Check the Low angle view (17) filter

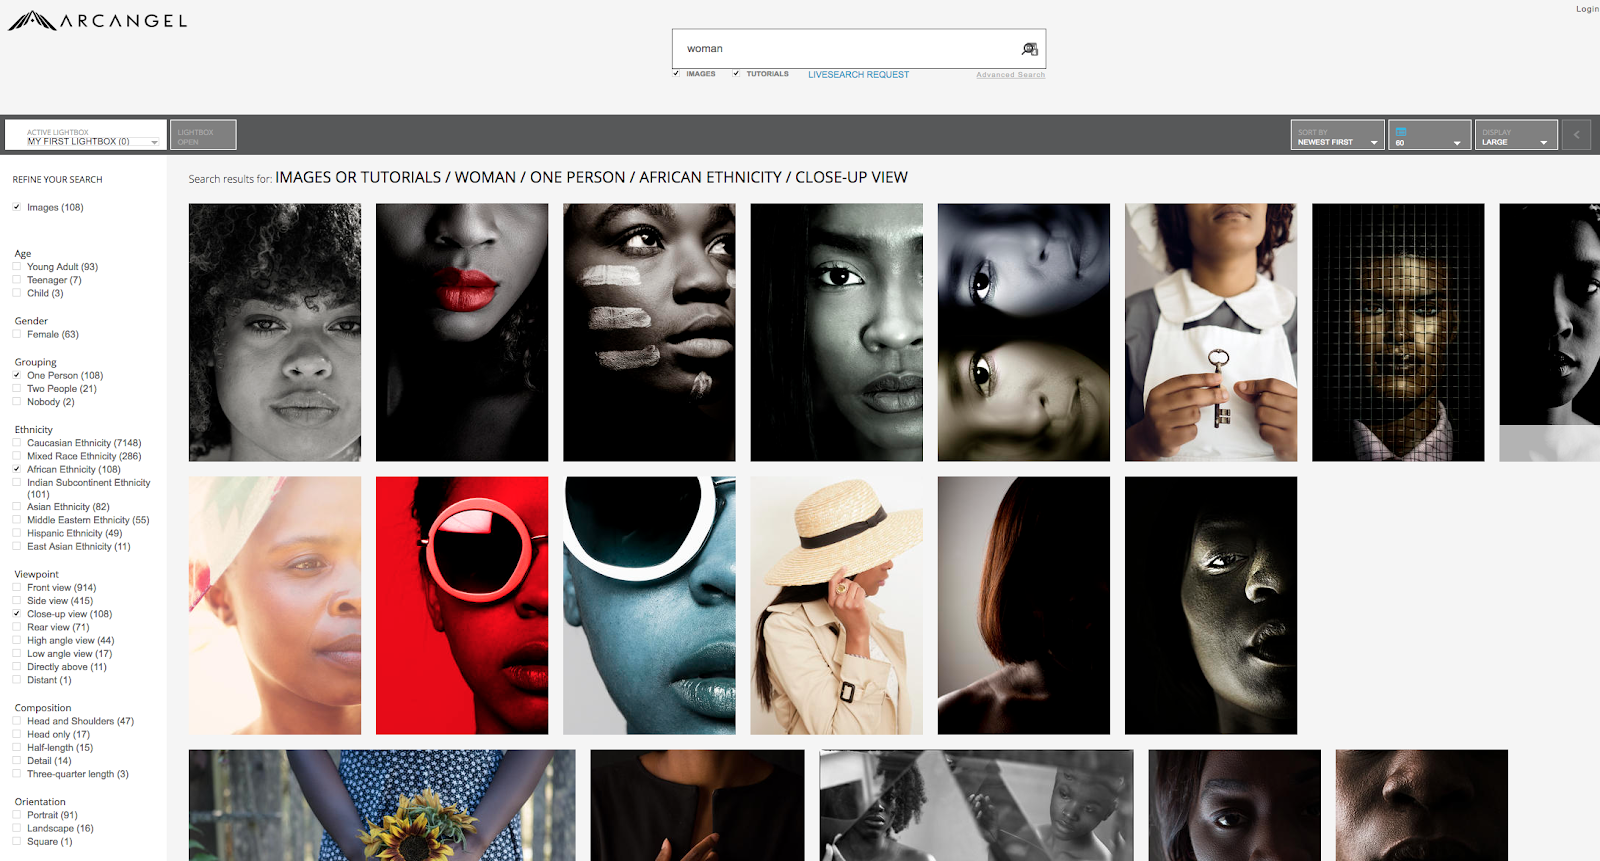(x=17, y=654)
